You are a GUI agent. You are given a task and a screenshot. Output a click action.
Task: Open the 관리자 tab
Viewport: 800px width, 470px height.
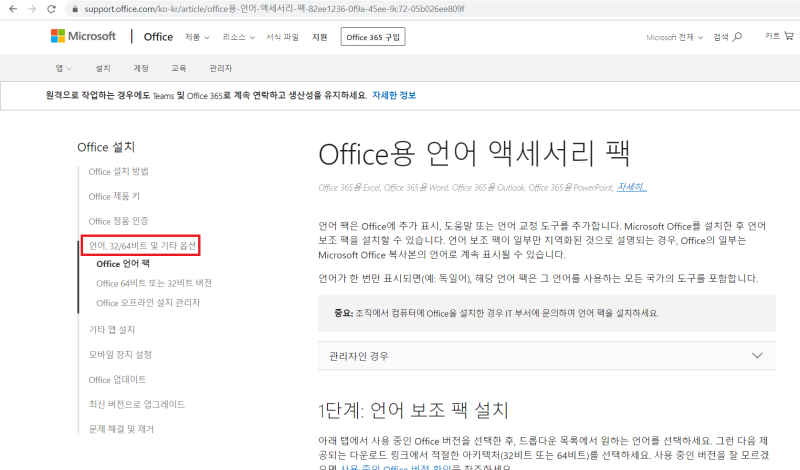point(220,68)
